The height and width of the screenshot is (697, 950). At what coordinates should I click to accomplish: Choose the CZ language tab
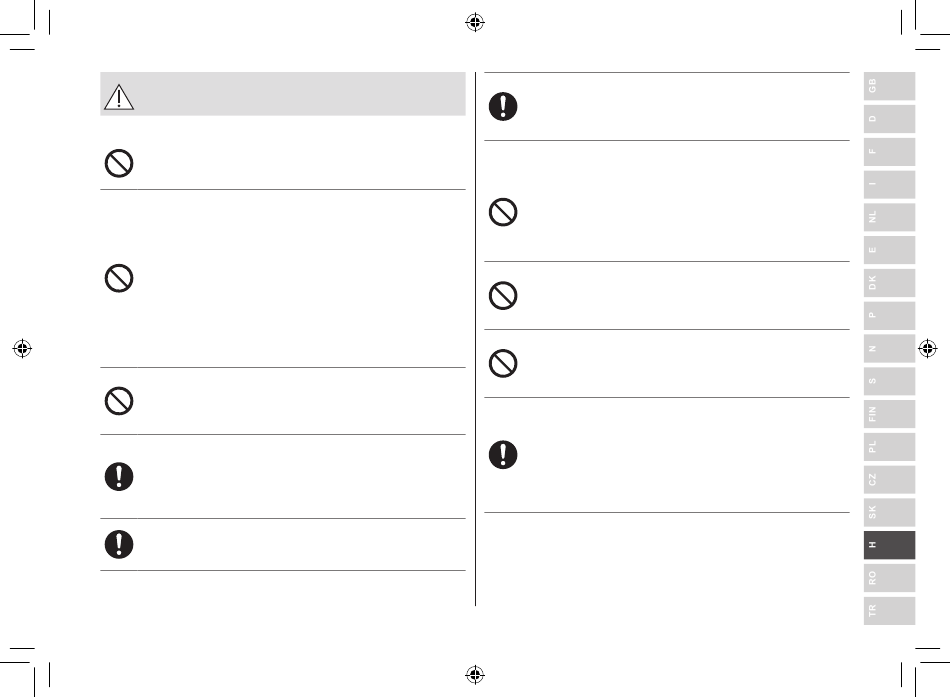889,479
